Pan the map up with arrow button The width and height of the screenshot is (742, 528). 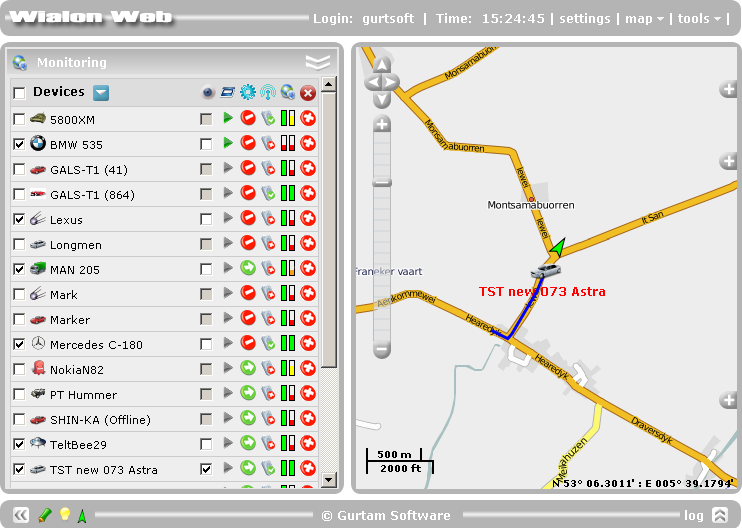(382, 65)
